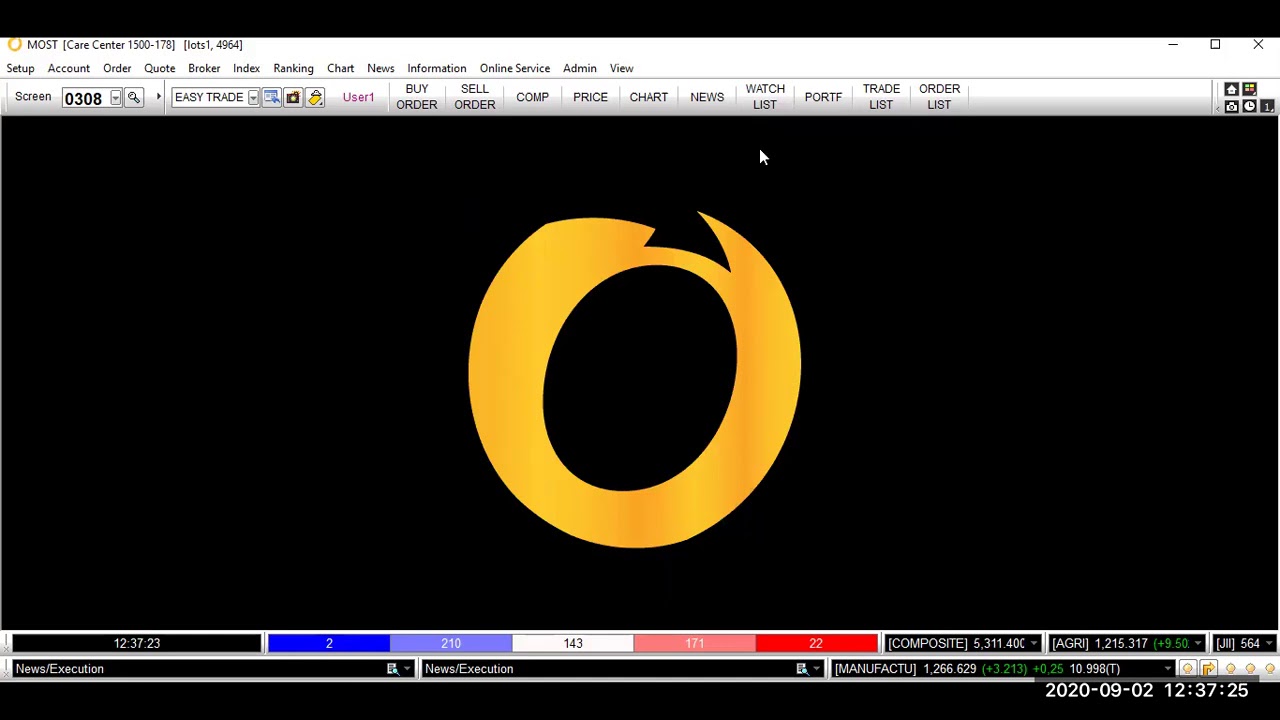
Task: Open the CHART toolbar button
Action: (x=648, y=97)
